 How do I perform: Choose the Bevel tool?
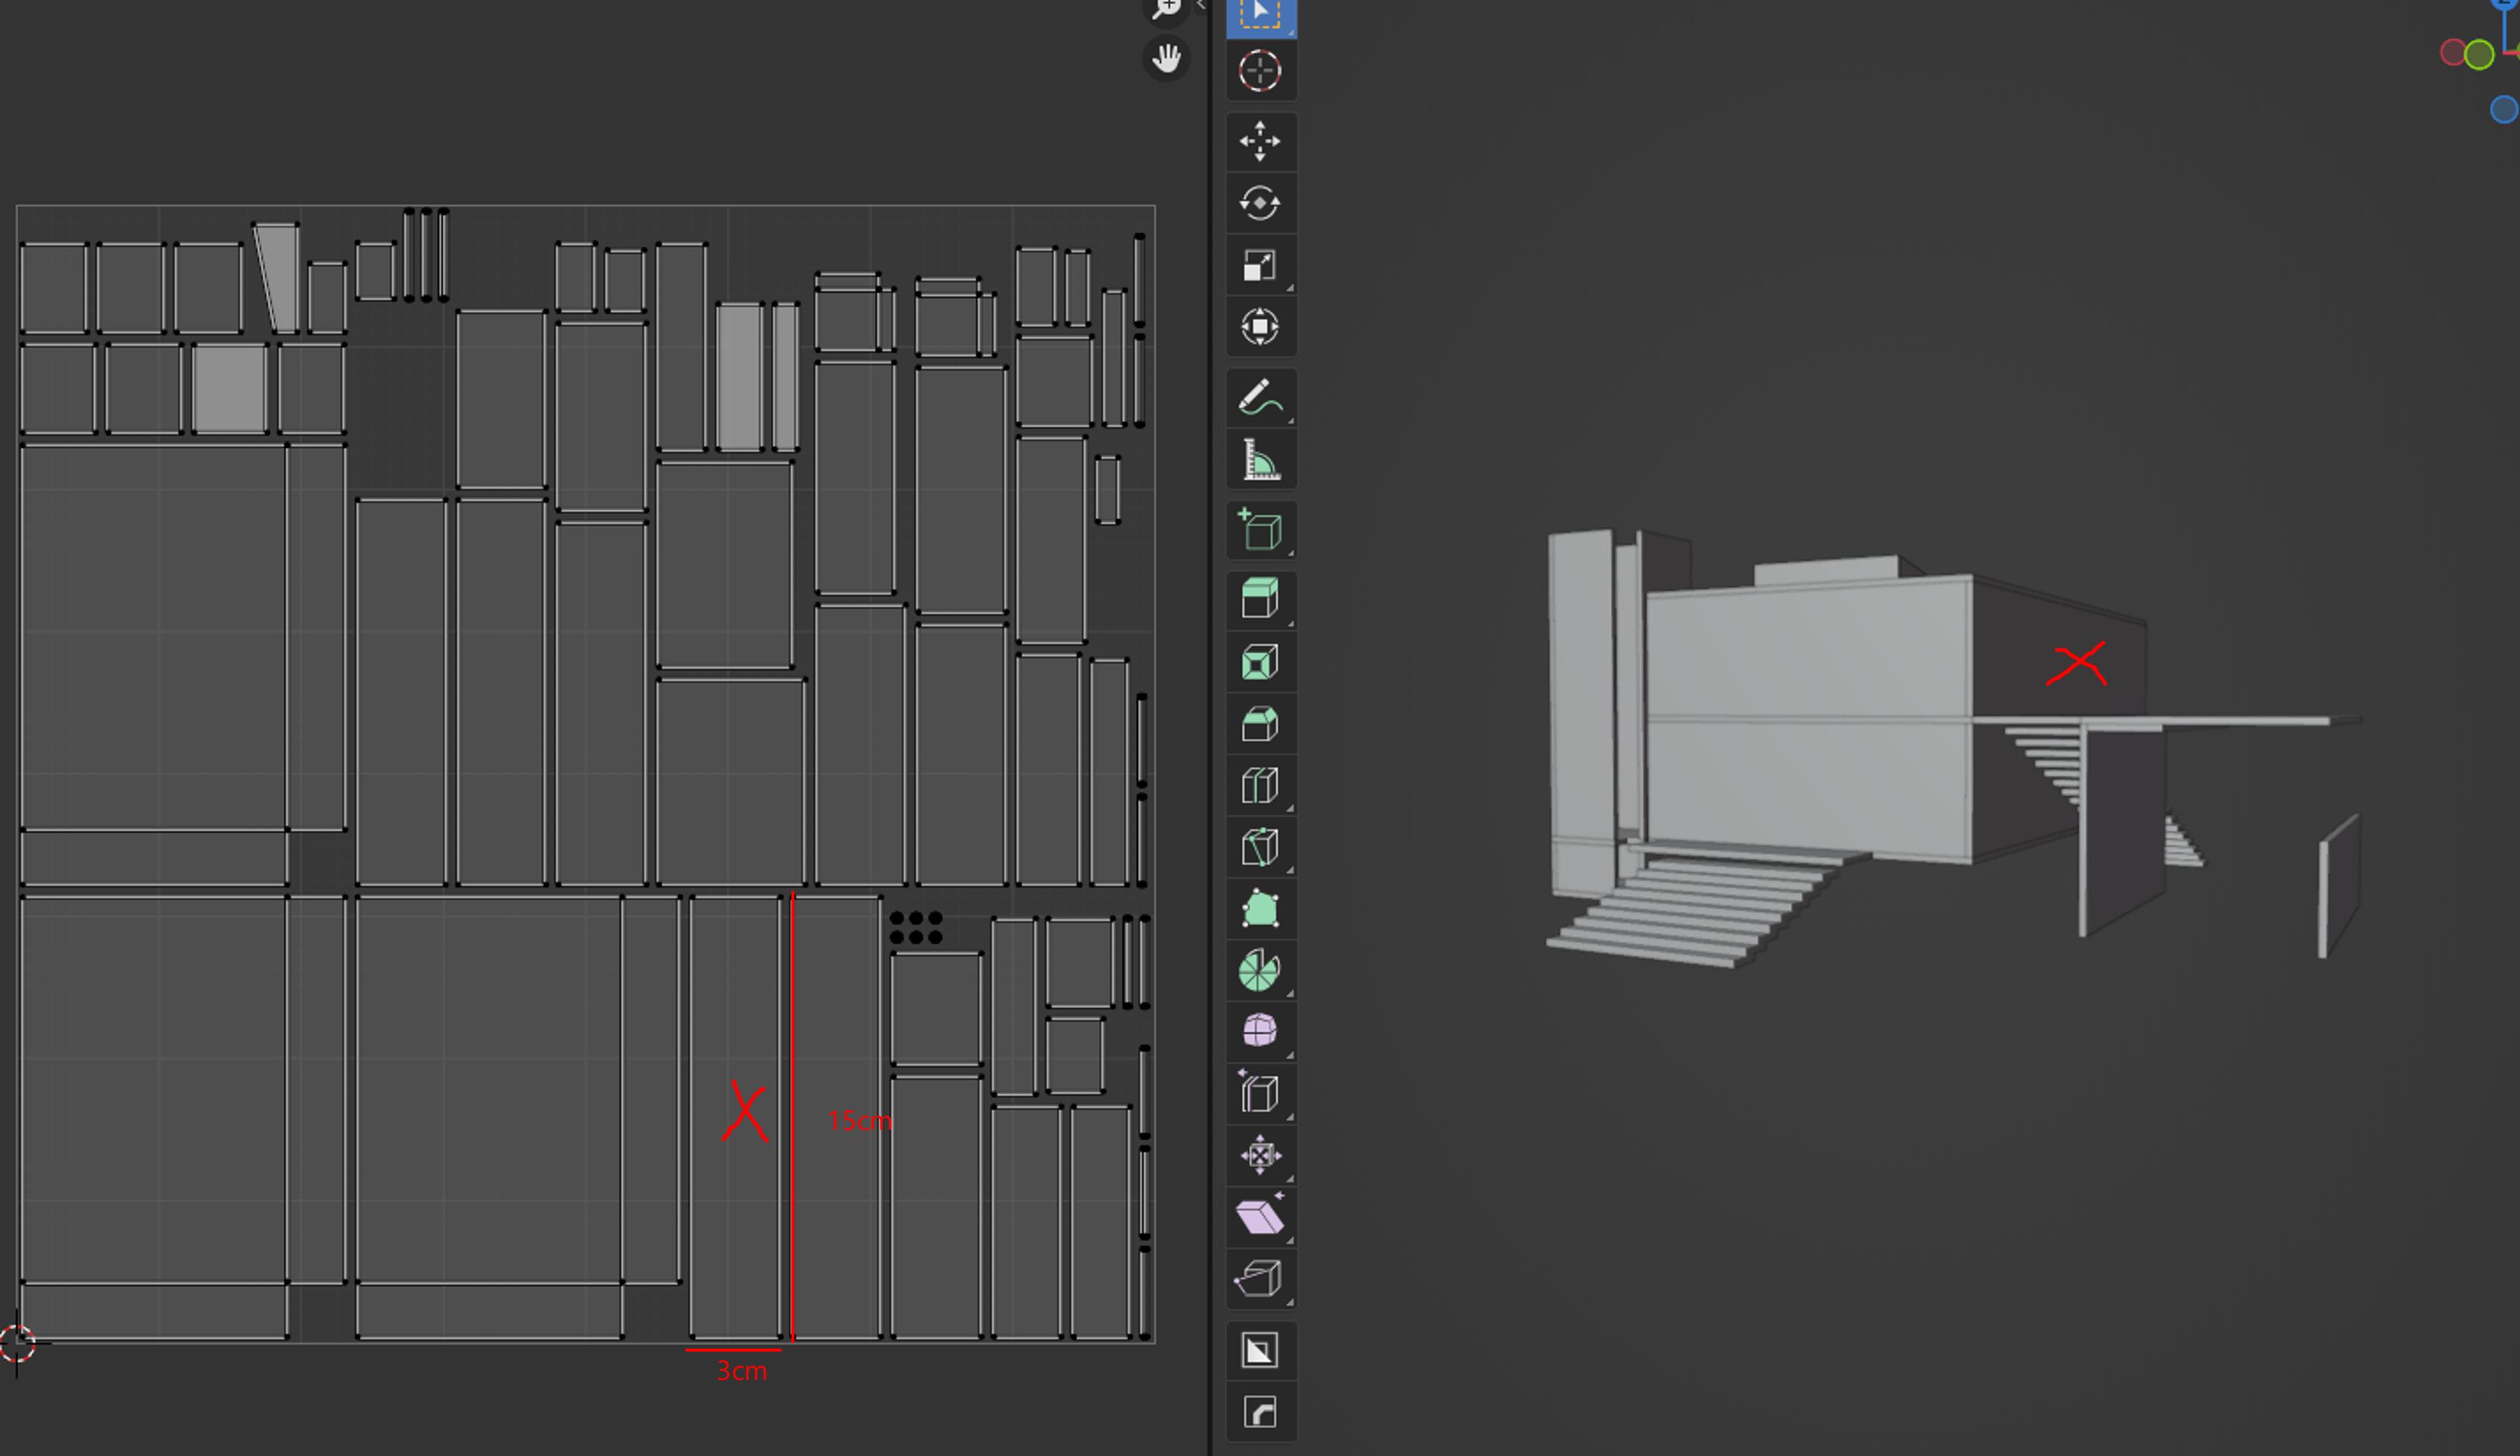1261,724
